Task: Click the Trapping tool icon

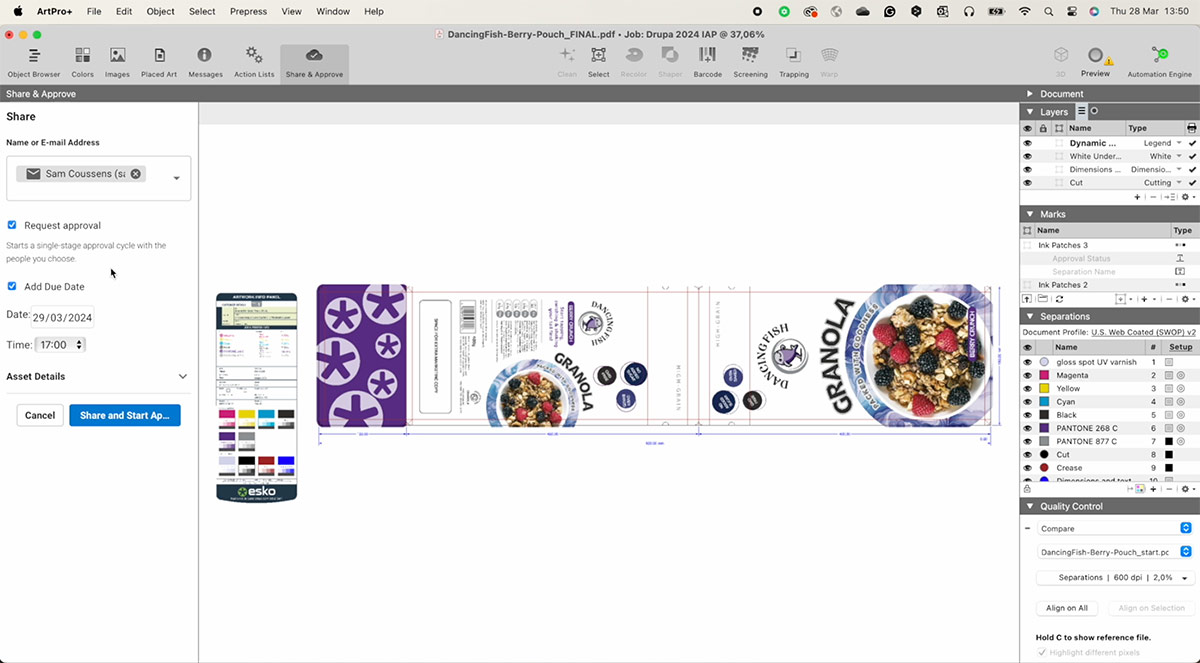Action: 793,62
